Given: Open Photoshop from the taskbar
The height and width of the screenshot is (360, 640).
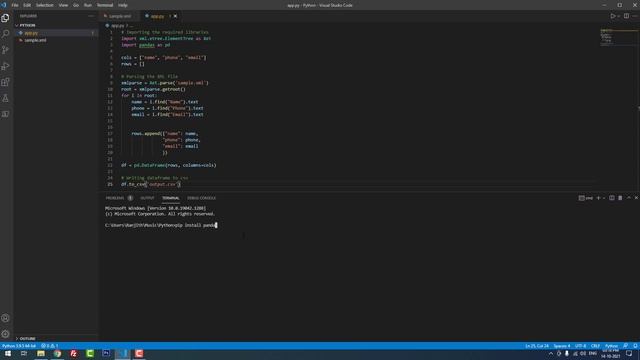Looking at the screenshot, I should 106,353.
